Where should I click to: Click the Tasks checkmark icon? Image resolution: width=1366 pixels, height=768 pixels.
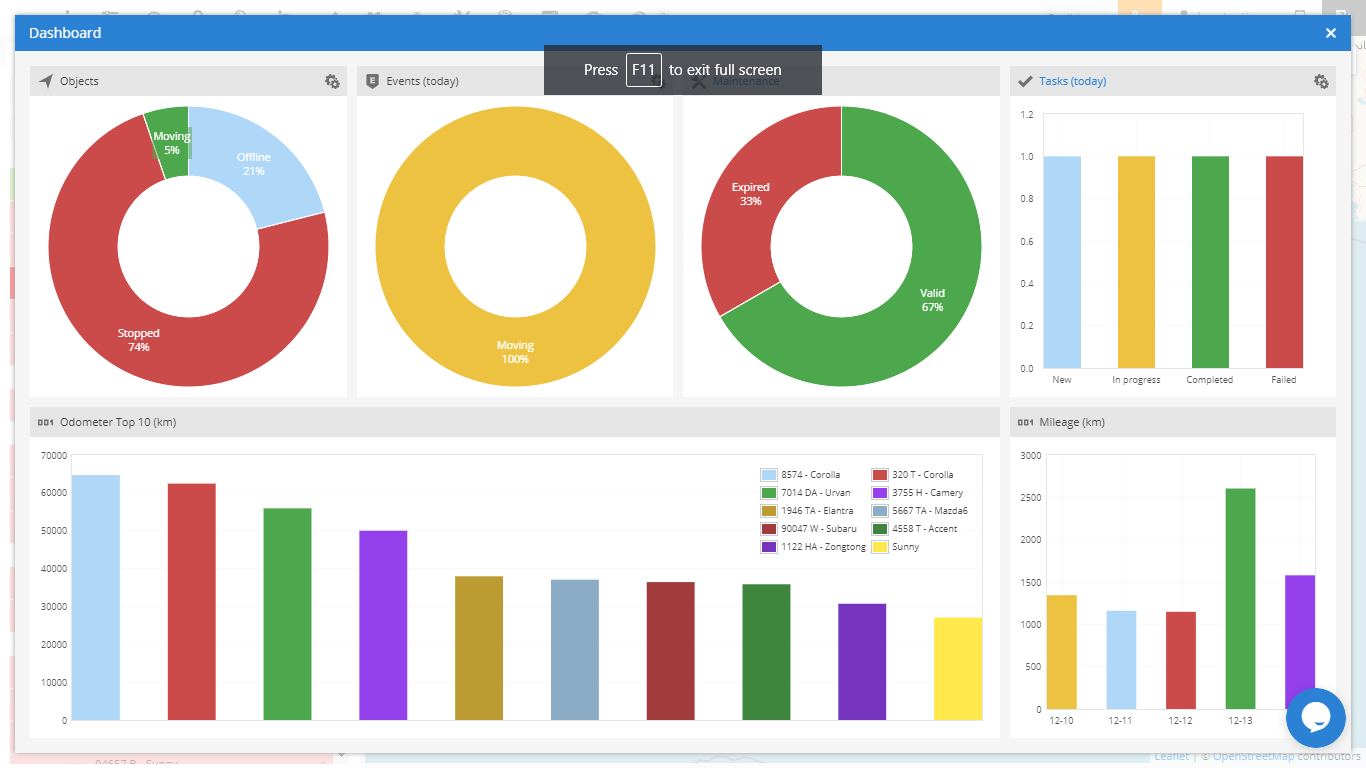[x=1025, y=81]
